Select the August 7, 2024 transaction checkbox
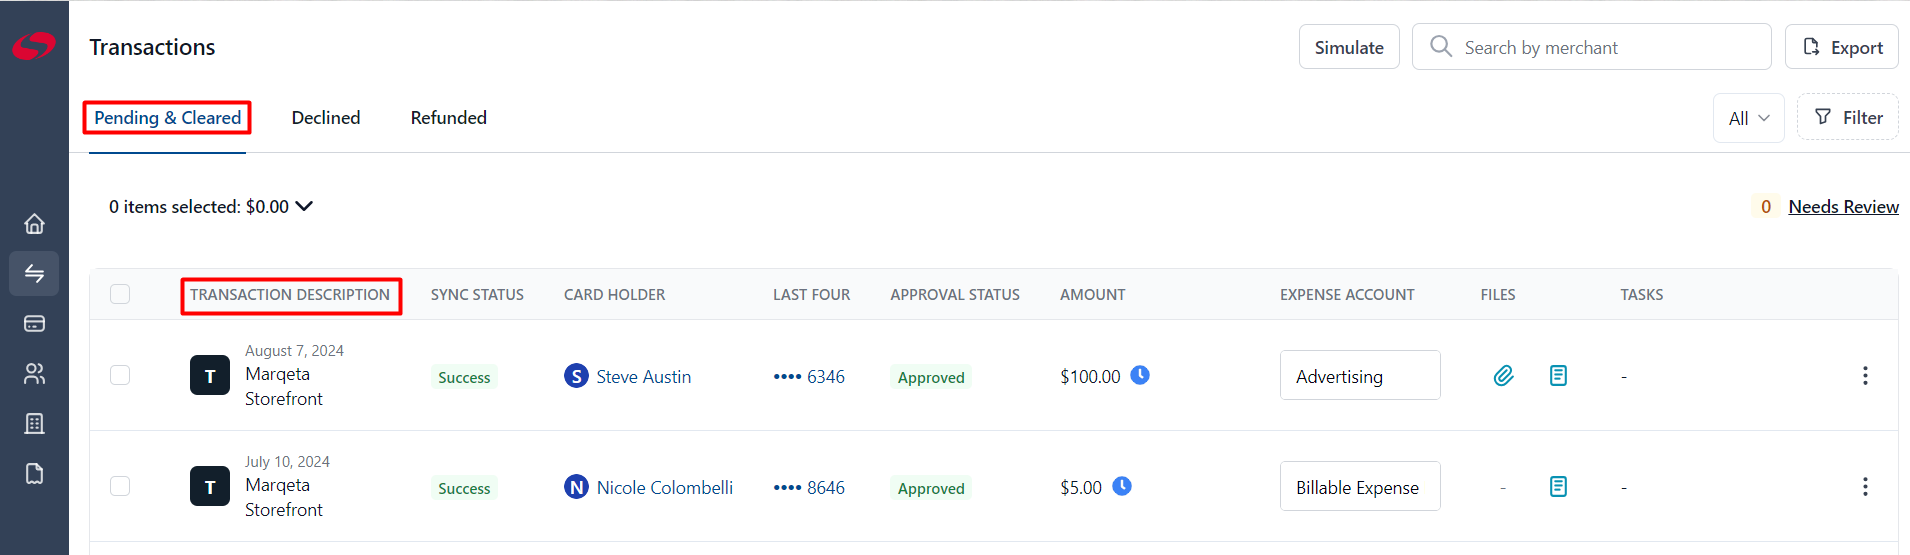 (x=120, y=375)
